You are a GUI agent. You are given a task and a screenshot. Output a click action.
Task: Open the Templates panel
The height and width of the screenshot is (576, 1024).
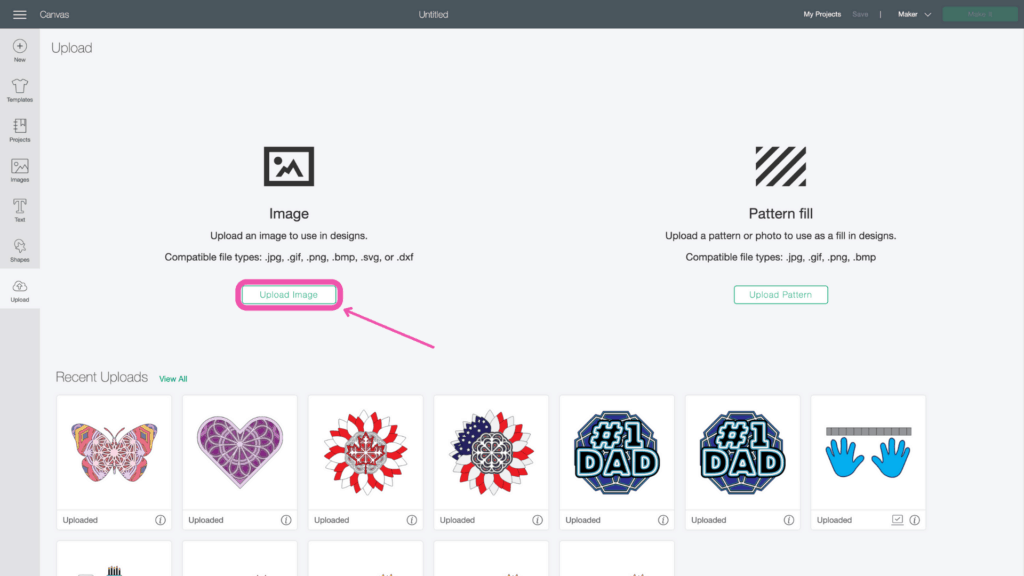tap(20, 90)
